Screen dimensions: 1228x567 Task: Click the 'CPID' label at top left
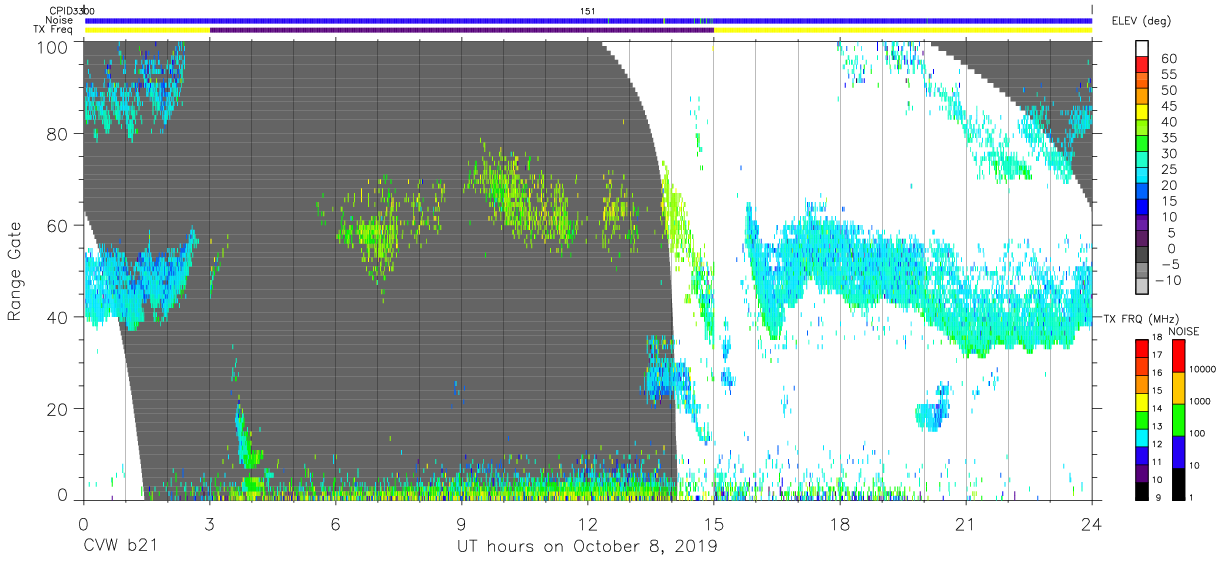(x=61, y=10)
